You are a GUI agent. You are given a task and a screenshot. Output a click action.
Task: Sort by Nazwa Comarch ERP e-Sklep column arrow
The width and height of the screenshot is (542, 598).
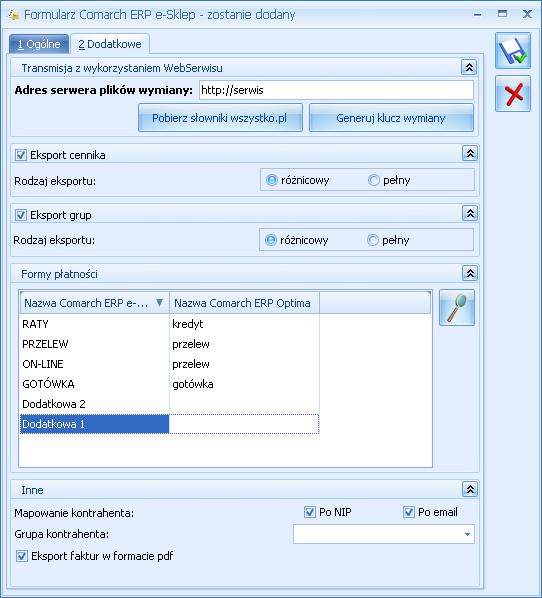pos(159,303)
